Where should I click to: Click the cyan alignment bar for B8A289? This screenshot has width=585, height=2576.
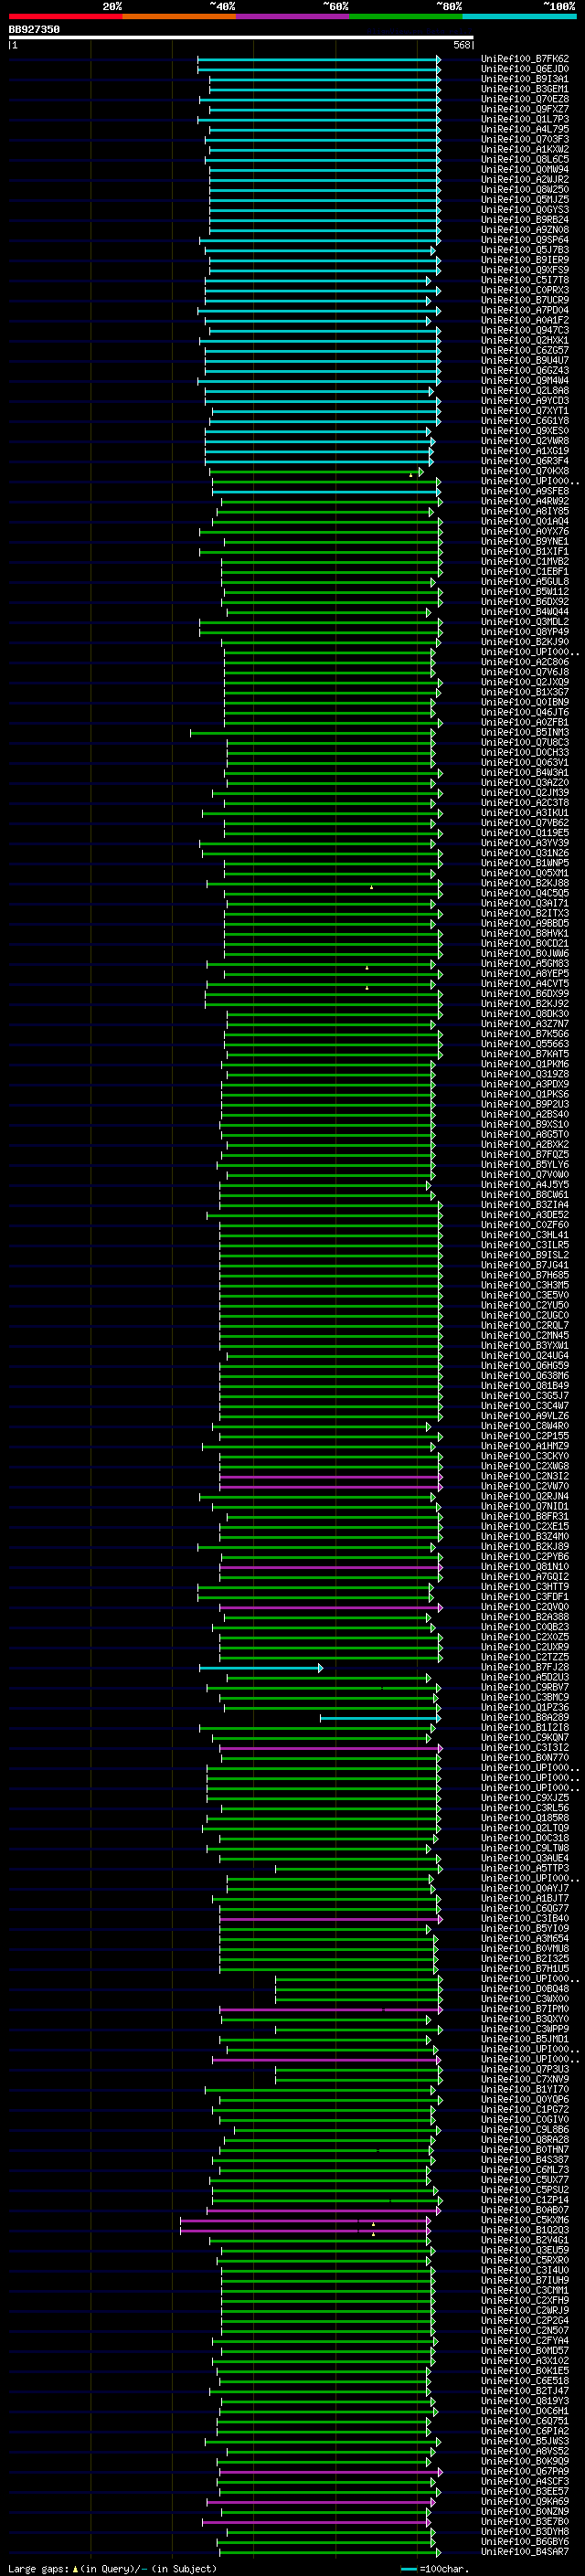(380, 1718)
